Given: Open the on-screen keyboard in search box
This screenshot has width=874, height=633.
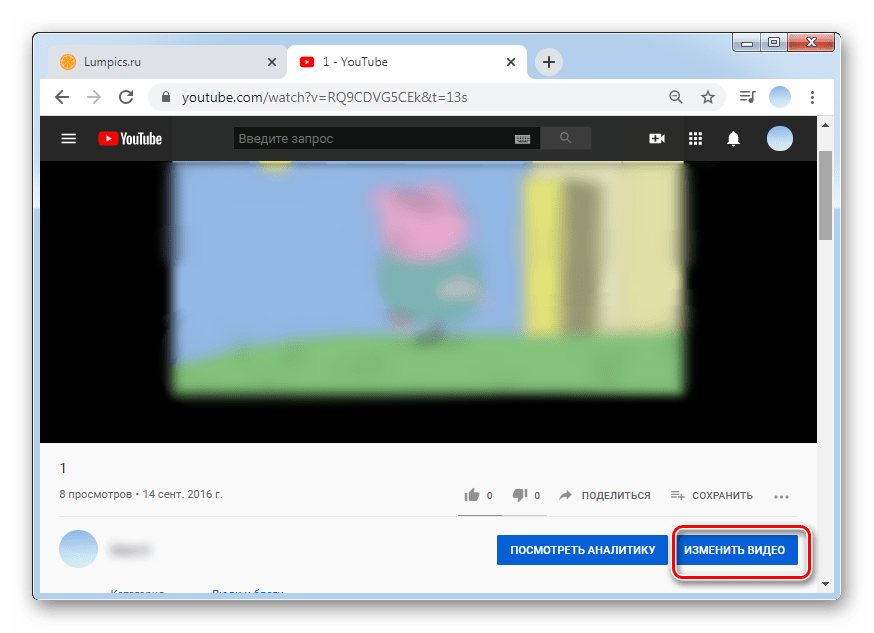Looking at the screenshot, I should [522, 139].
